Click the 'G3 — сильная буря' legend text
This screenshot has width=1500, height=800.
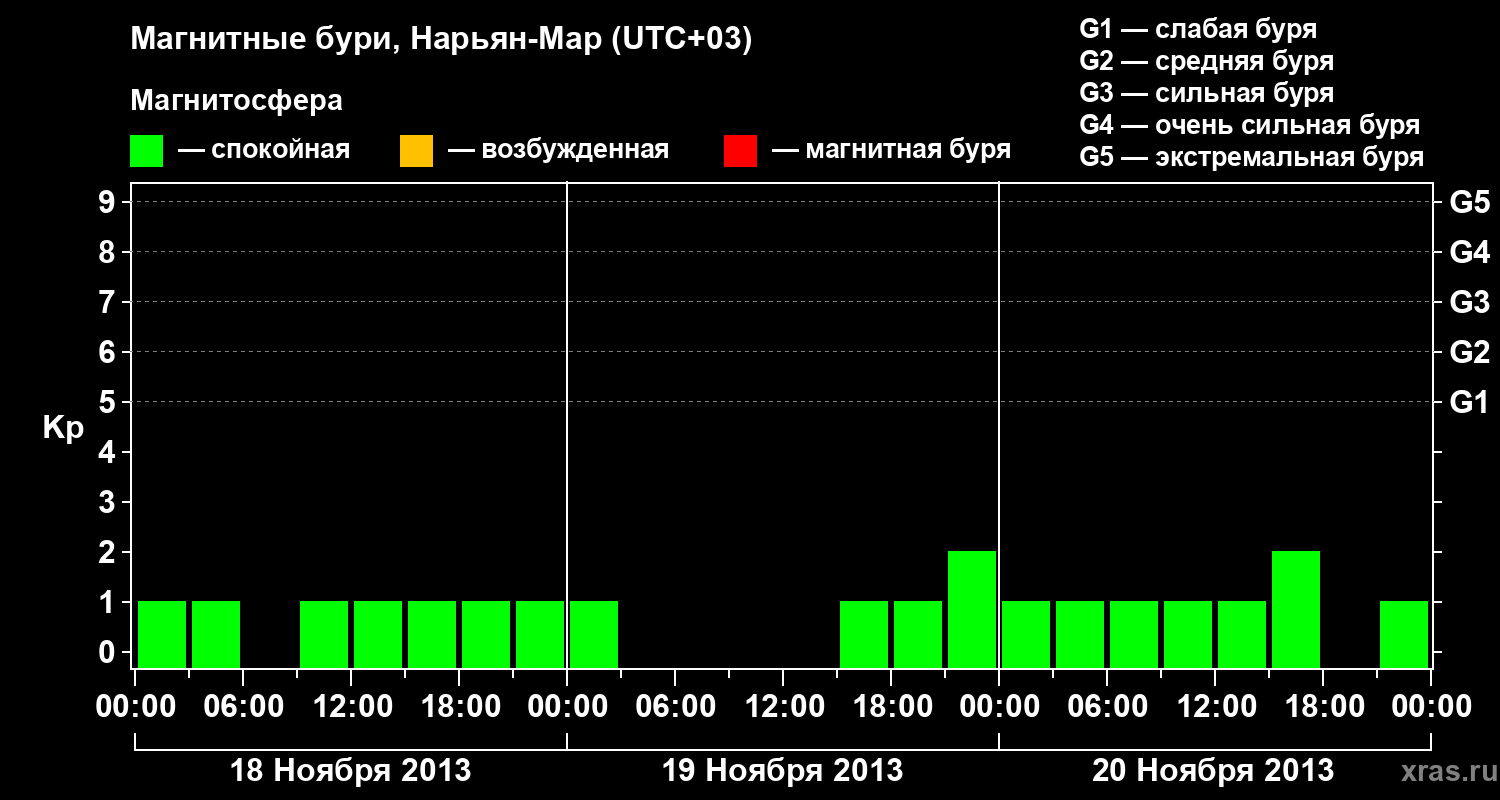(1207, 93)
